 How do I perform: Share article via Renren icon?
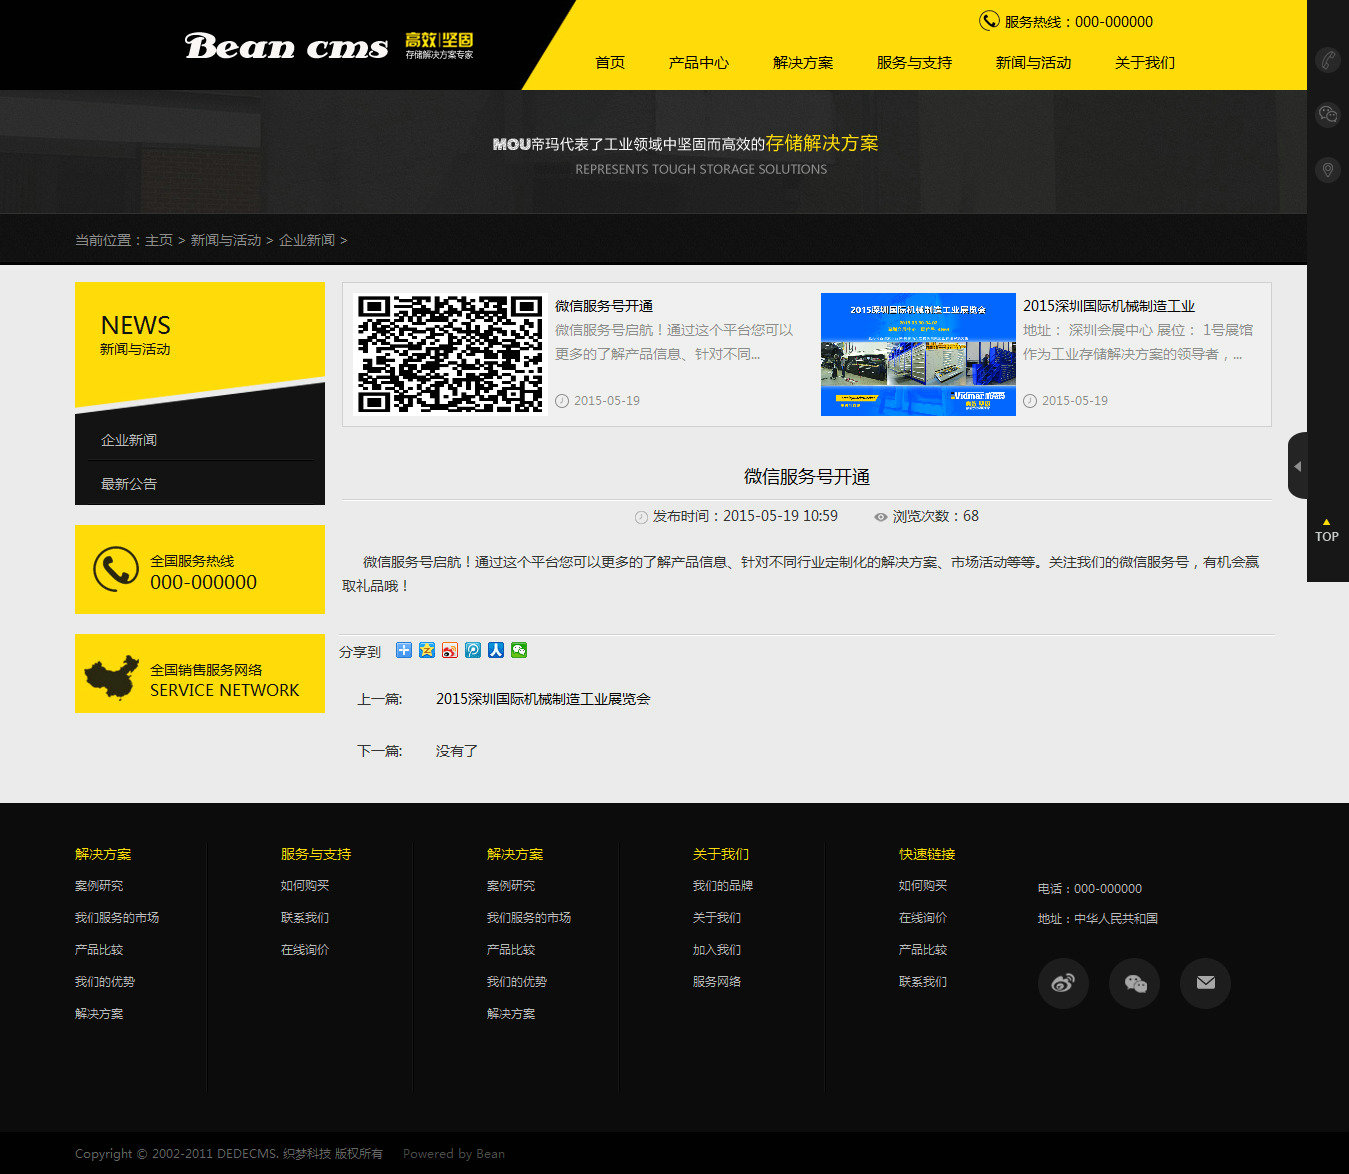pyautogui.click(x=496, y=650)
